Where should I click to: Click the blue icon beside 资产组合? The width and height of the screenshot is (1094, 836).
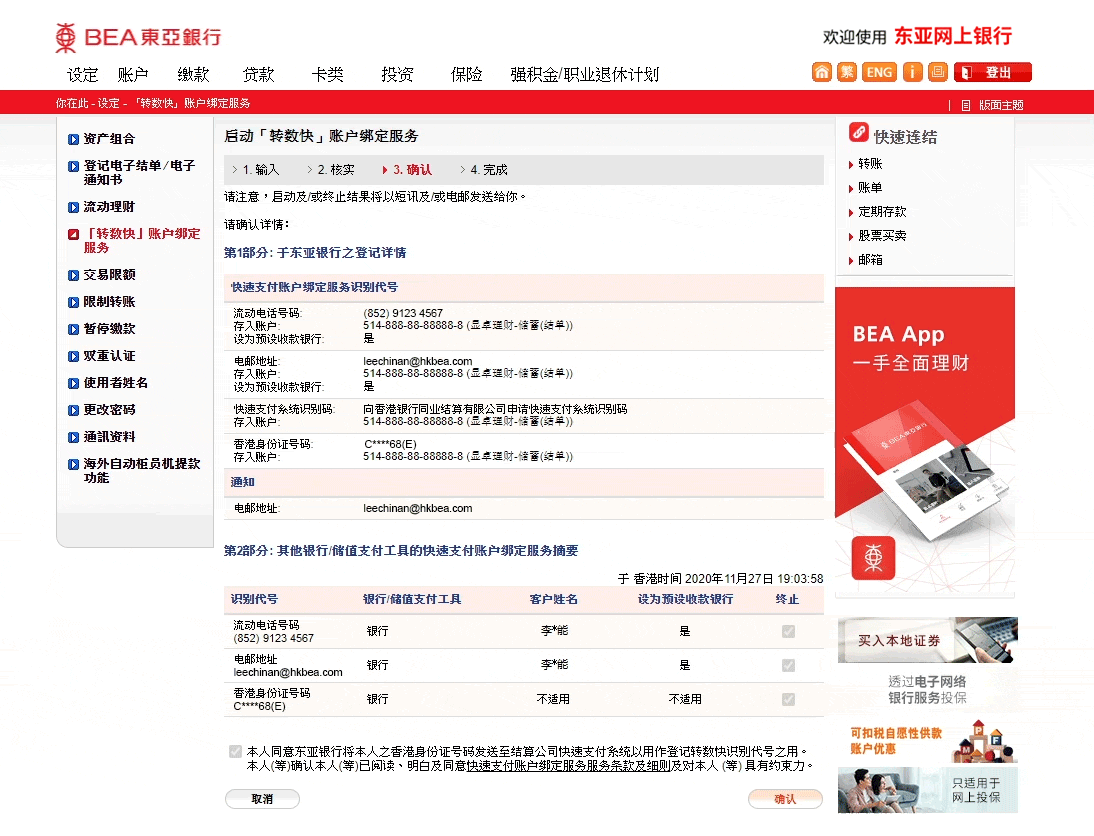pyautogui.click(x=73, y=140)
